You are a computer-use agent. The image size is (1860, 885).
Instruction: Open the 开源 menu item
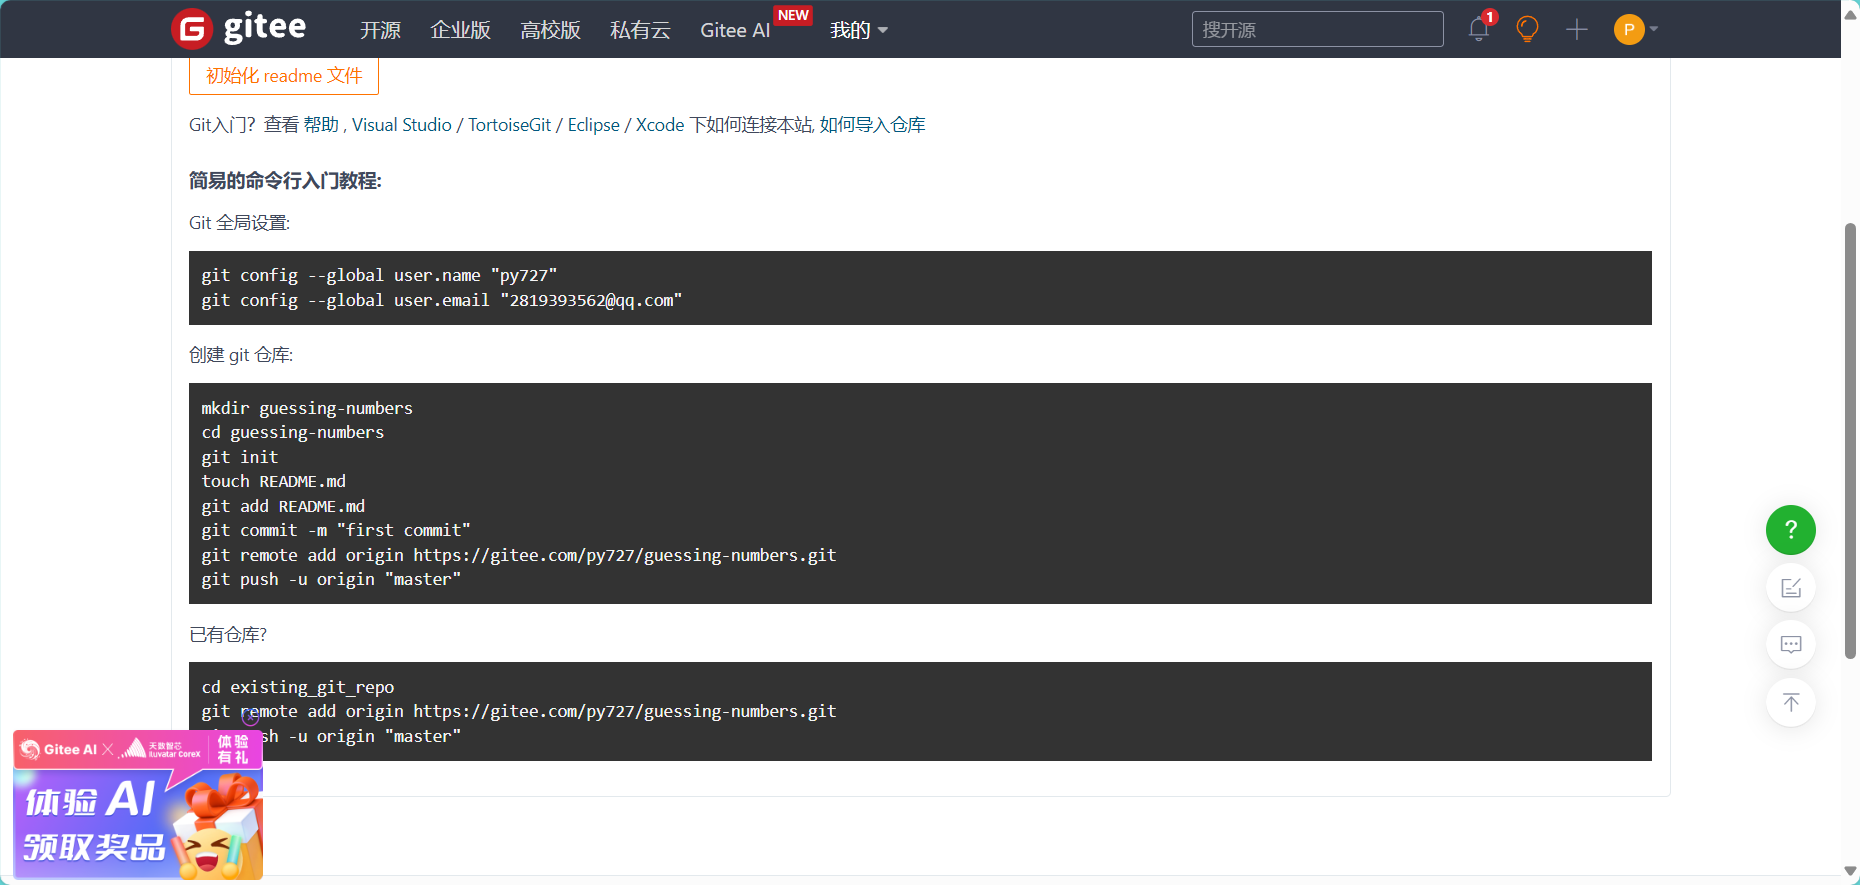(380, 30)
